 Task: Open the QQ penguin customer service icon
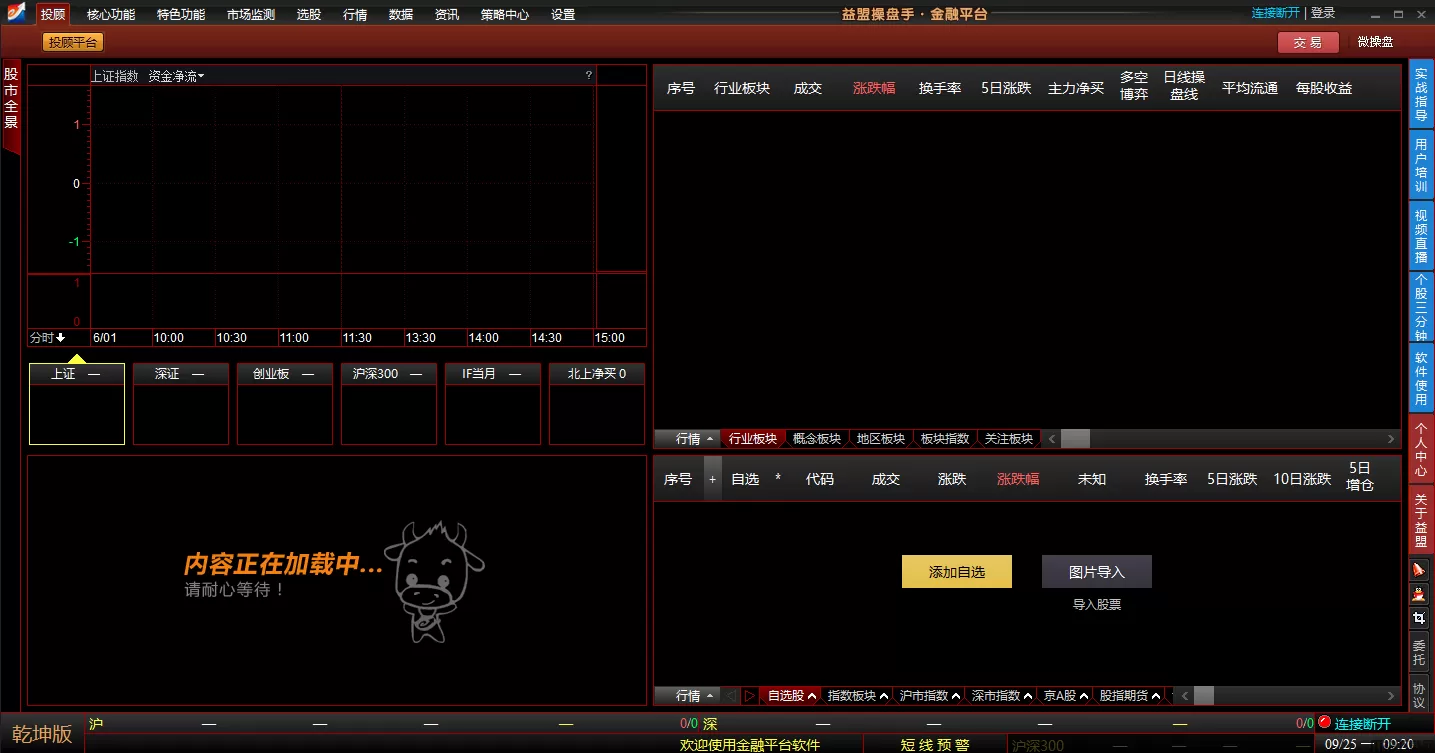tap(1419, 594)
